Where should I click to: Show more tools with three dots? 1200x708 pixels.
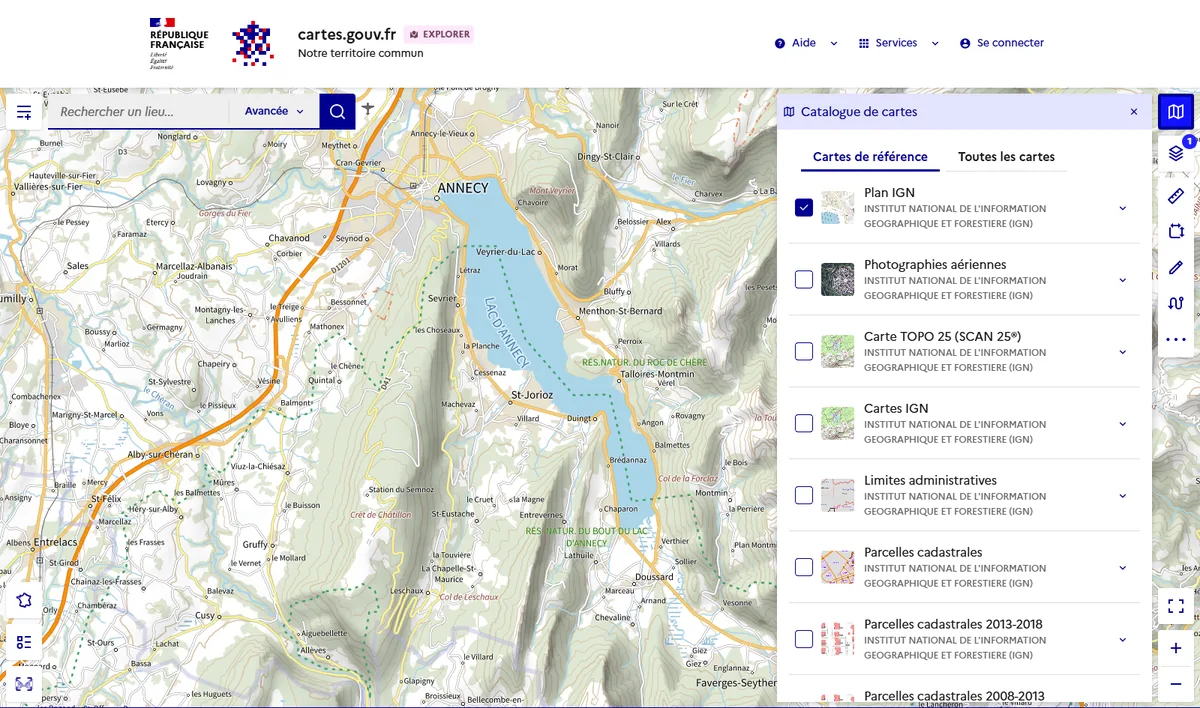(1176, 340)
